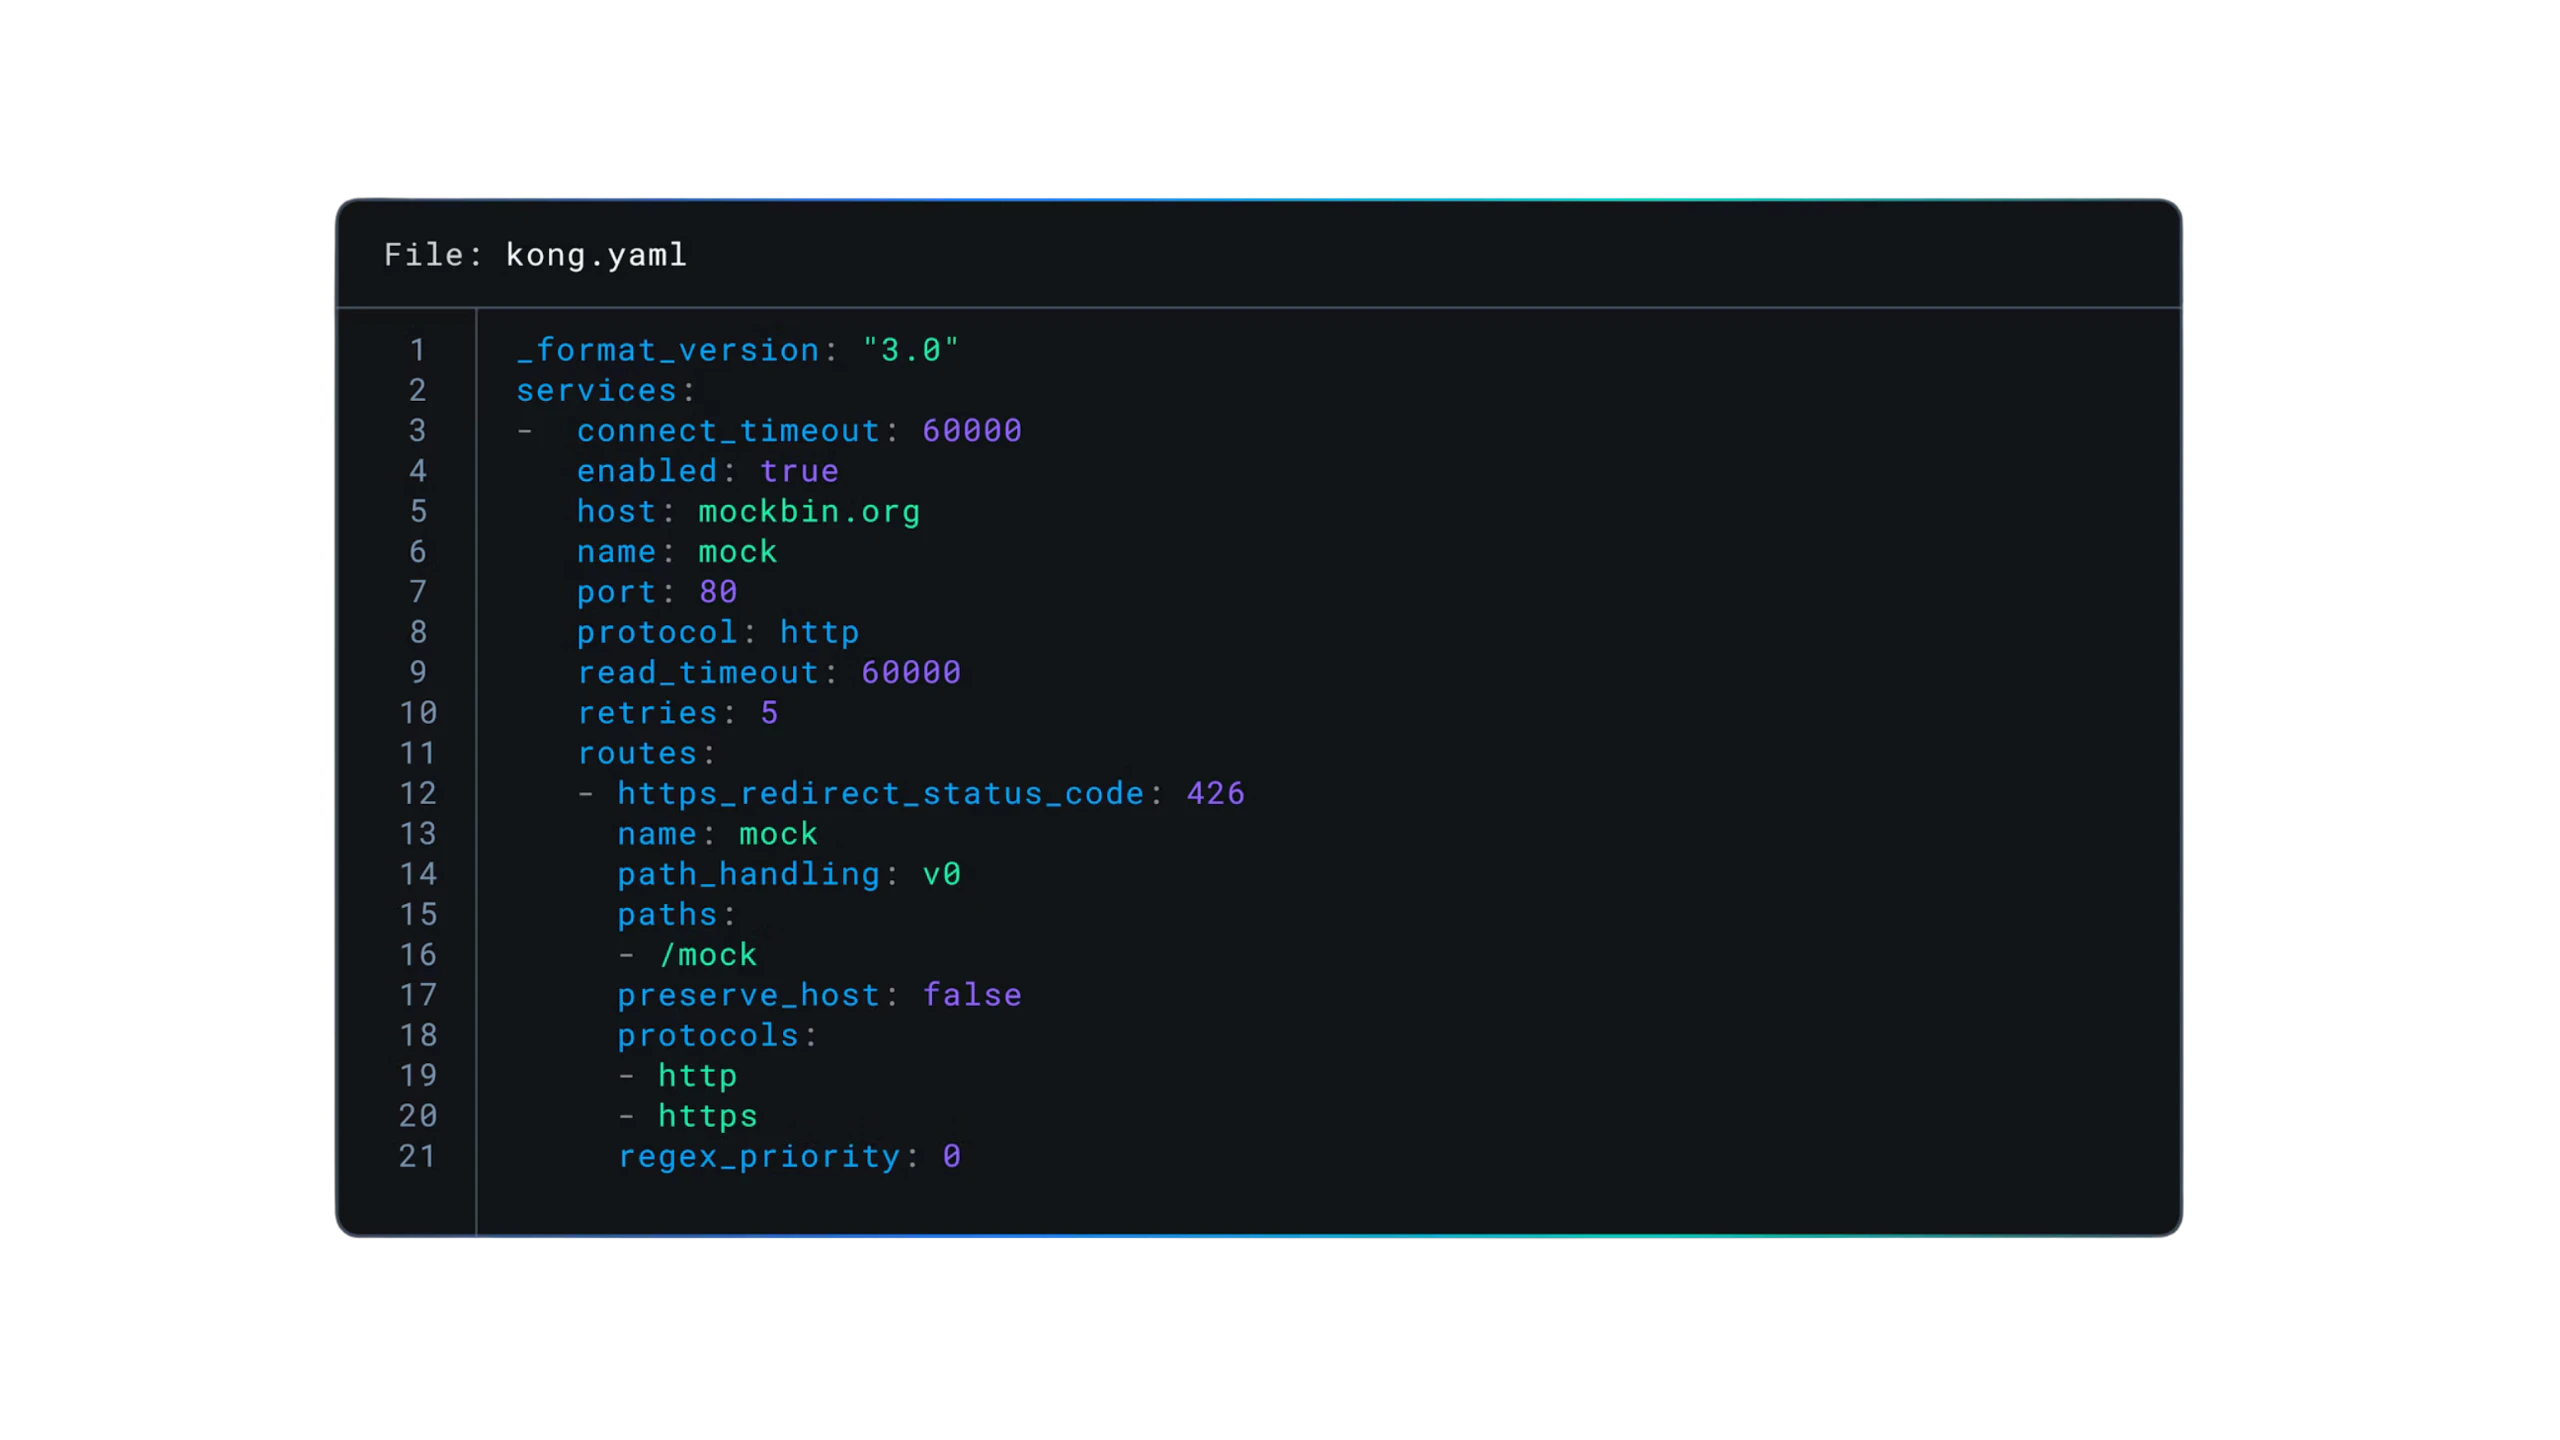Click line number 10 in the gutter
Viewport: 2560px width, 1440px height.
[x=418, y=713]
